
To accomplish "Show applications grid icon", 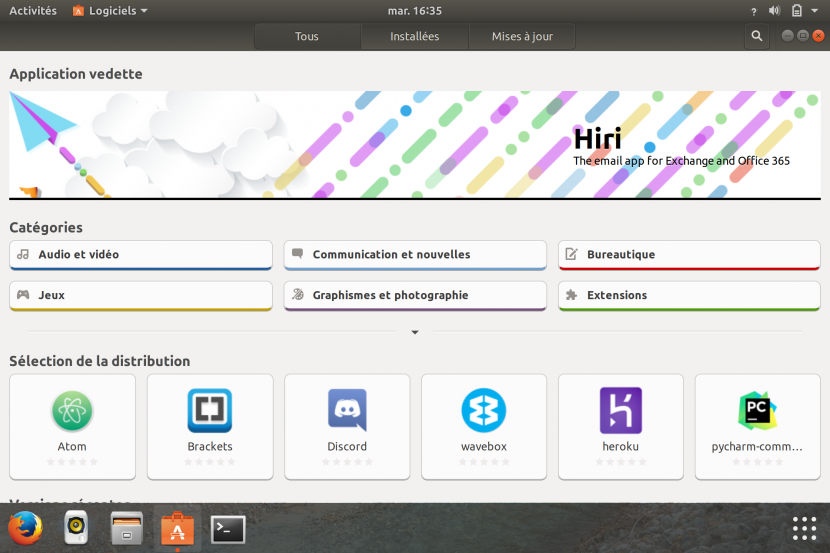I will point(804,529).
